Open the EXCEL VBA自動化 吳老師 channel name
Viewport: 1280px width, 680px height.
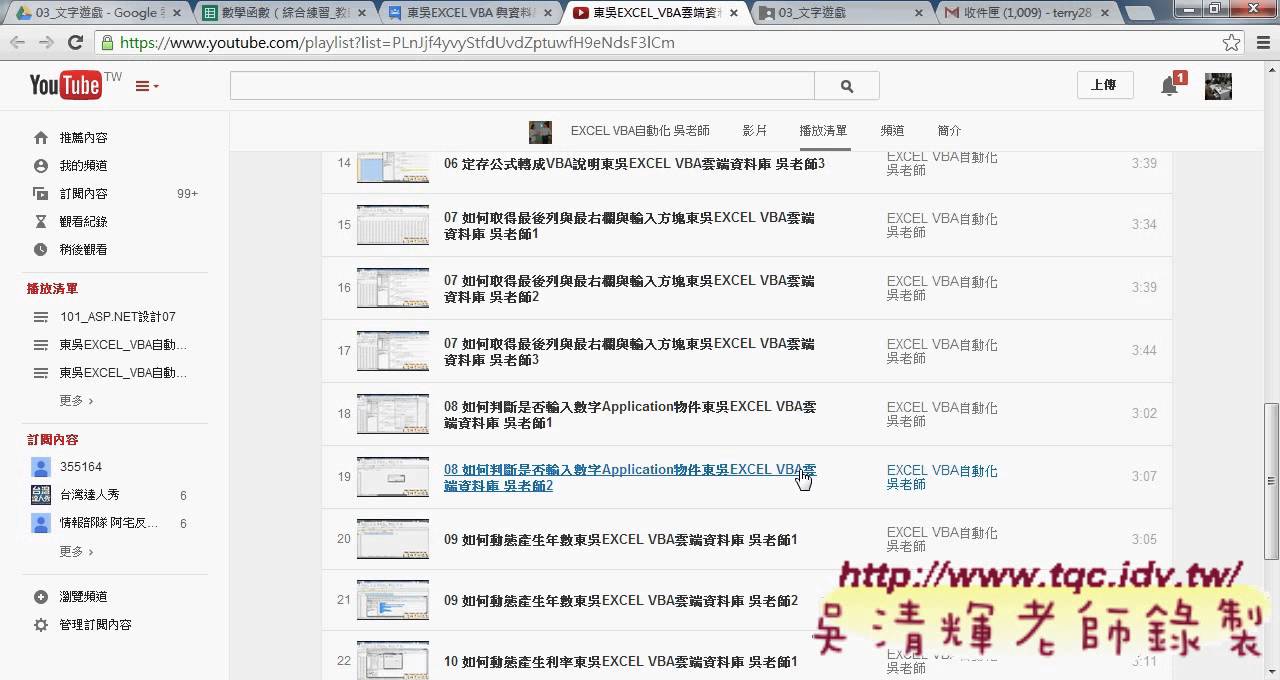click(640, 131)
